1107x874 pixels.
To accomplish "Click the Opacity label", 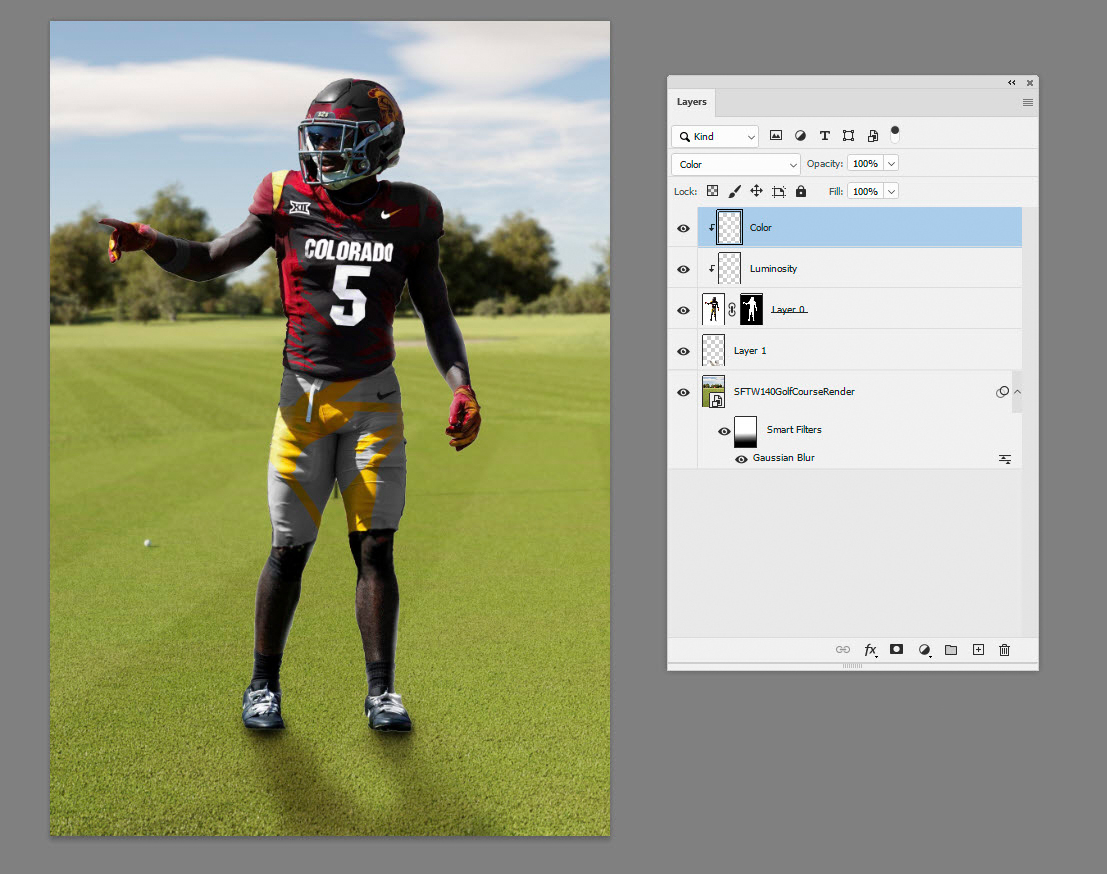I will point(825,164).
